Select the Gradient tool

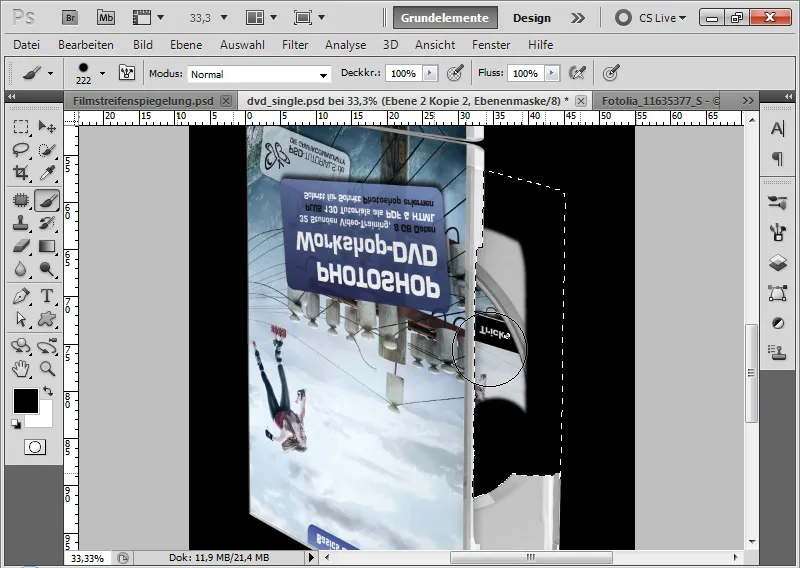[47, 246]
